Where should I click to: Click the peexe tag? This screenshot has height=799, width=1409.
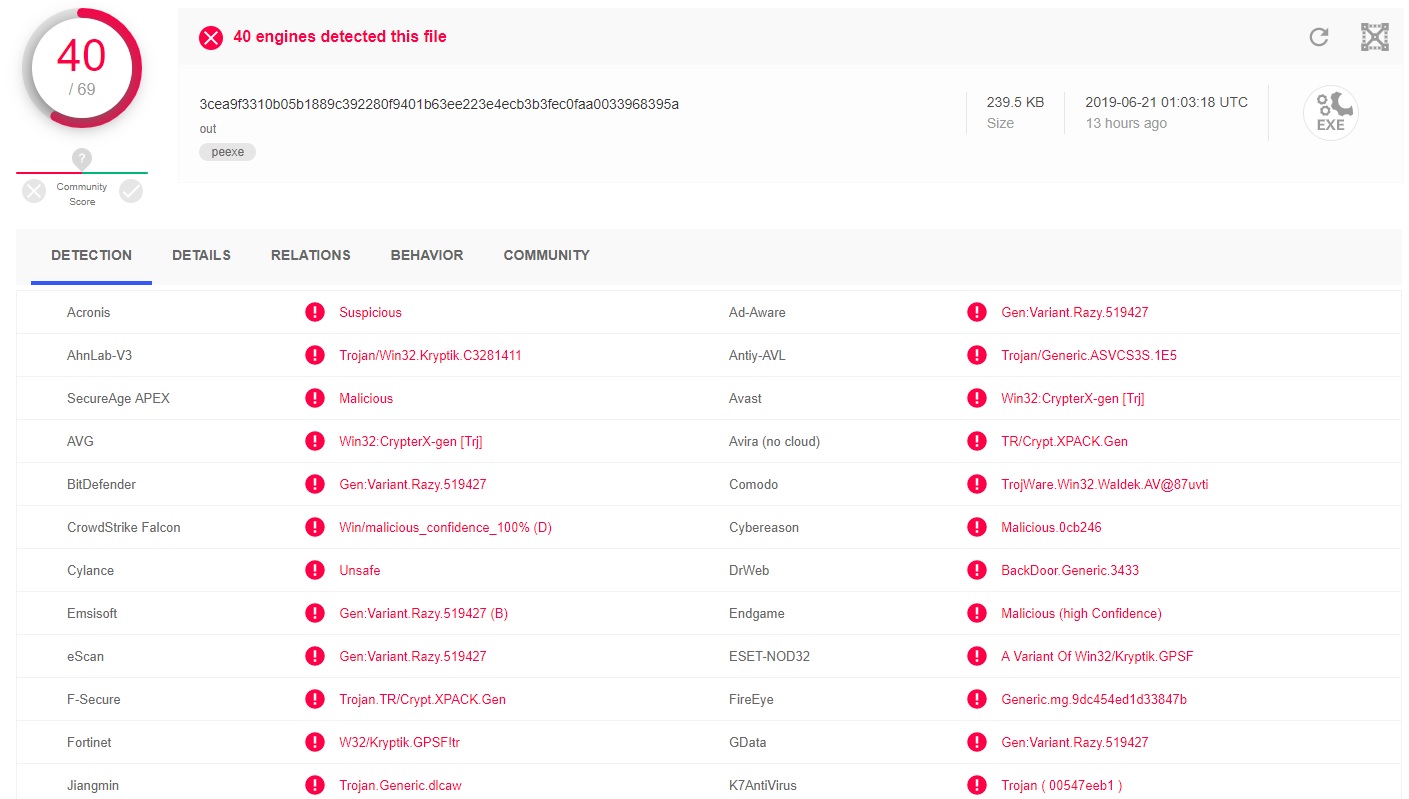228,152
